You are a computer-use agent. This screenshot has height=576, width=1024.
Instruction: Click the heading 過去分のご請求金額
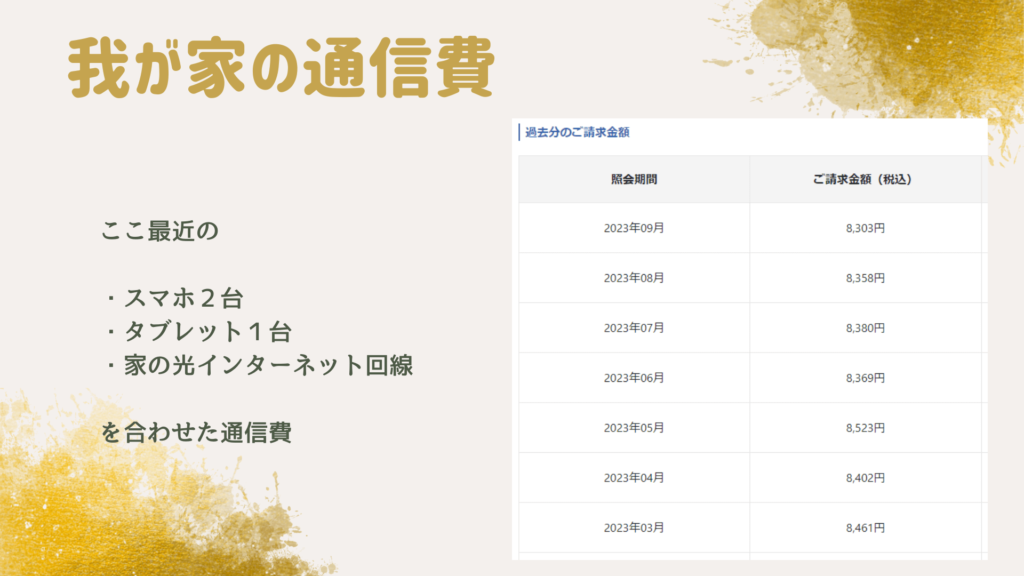pos(577,132)
